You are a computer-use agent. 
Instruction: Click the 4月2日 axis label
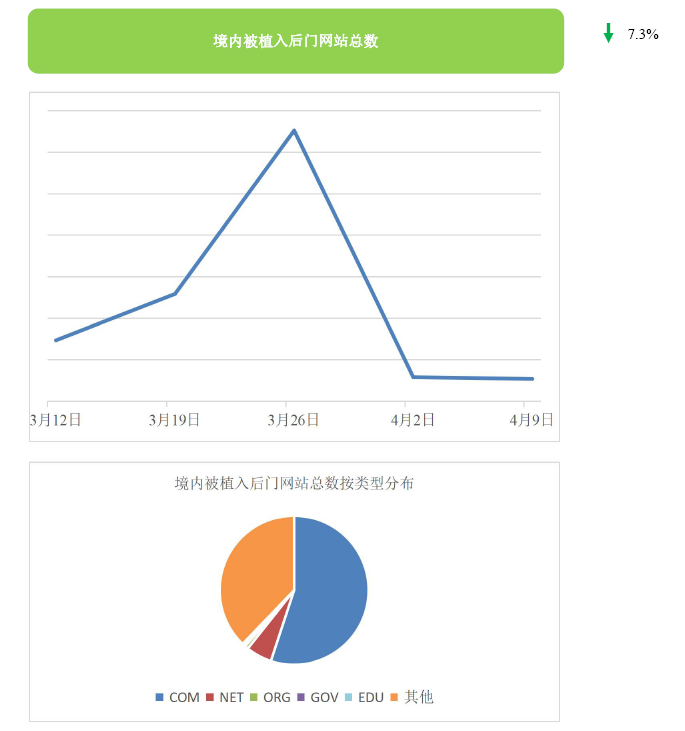[413, 420]
